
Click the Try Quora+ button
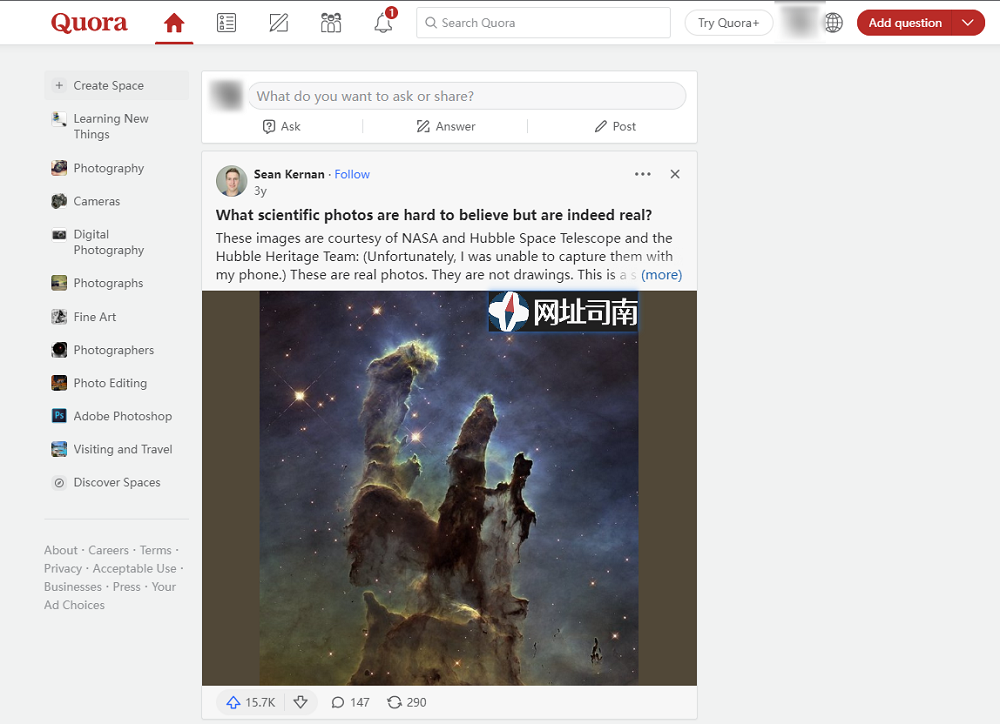(x=728, y=23)
